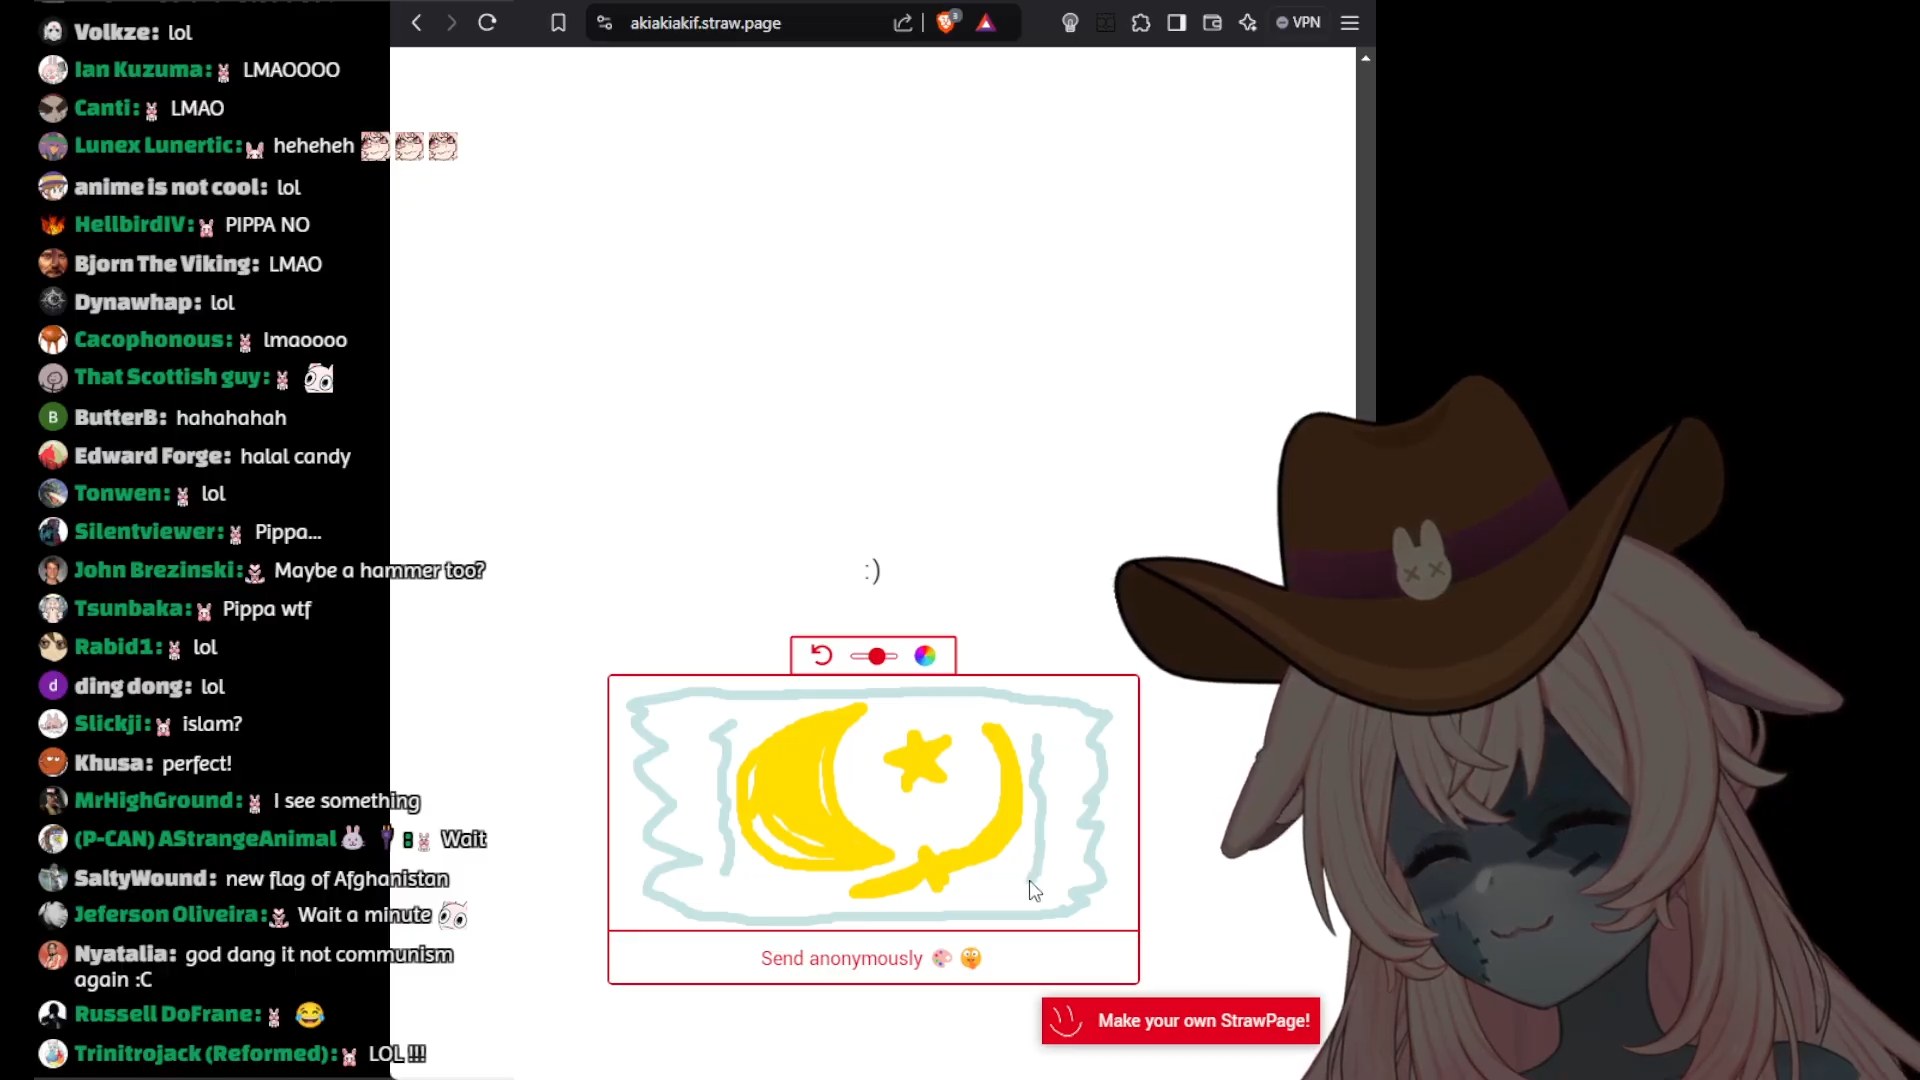
Task: Click username Bjorn The Viking
Action: 166,264
